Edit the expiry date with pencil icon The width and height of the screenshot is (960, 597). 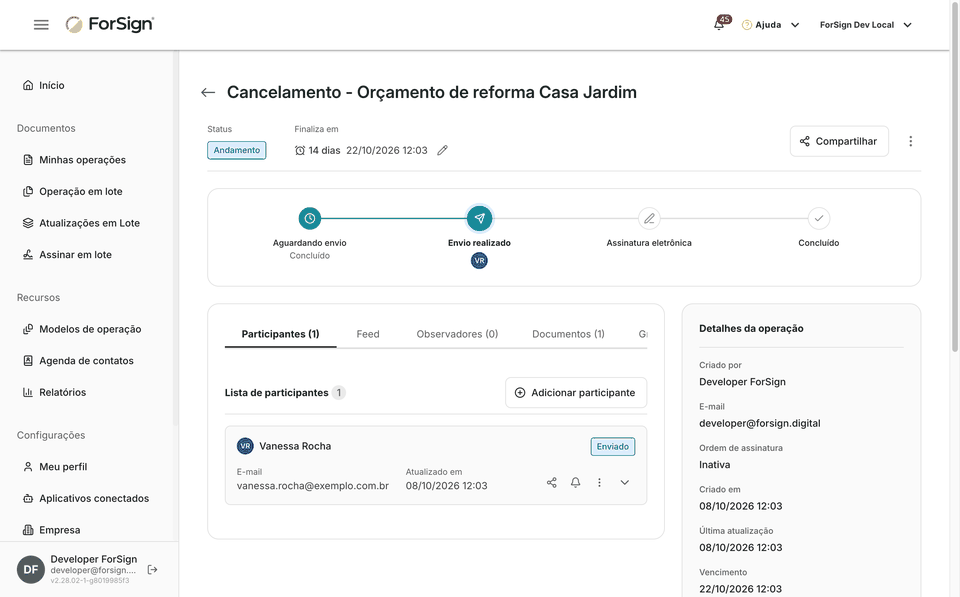442,150
